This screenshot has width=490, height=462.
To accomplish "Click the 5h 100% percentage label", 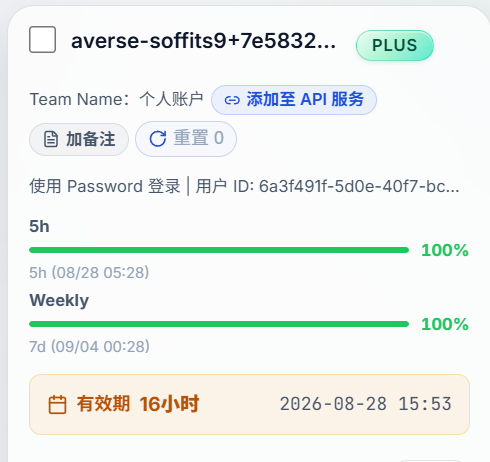I will click(x=445, y=250).
